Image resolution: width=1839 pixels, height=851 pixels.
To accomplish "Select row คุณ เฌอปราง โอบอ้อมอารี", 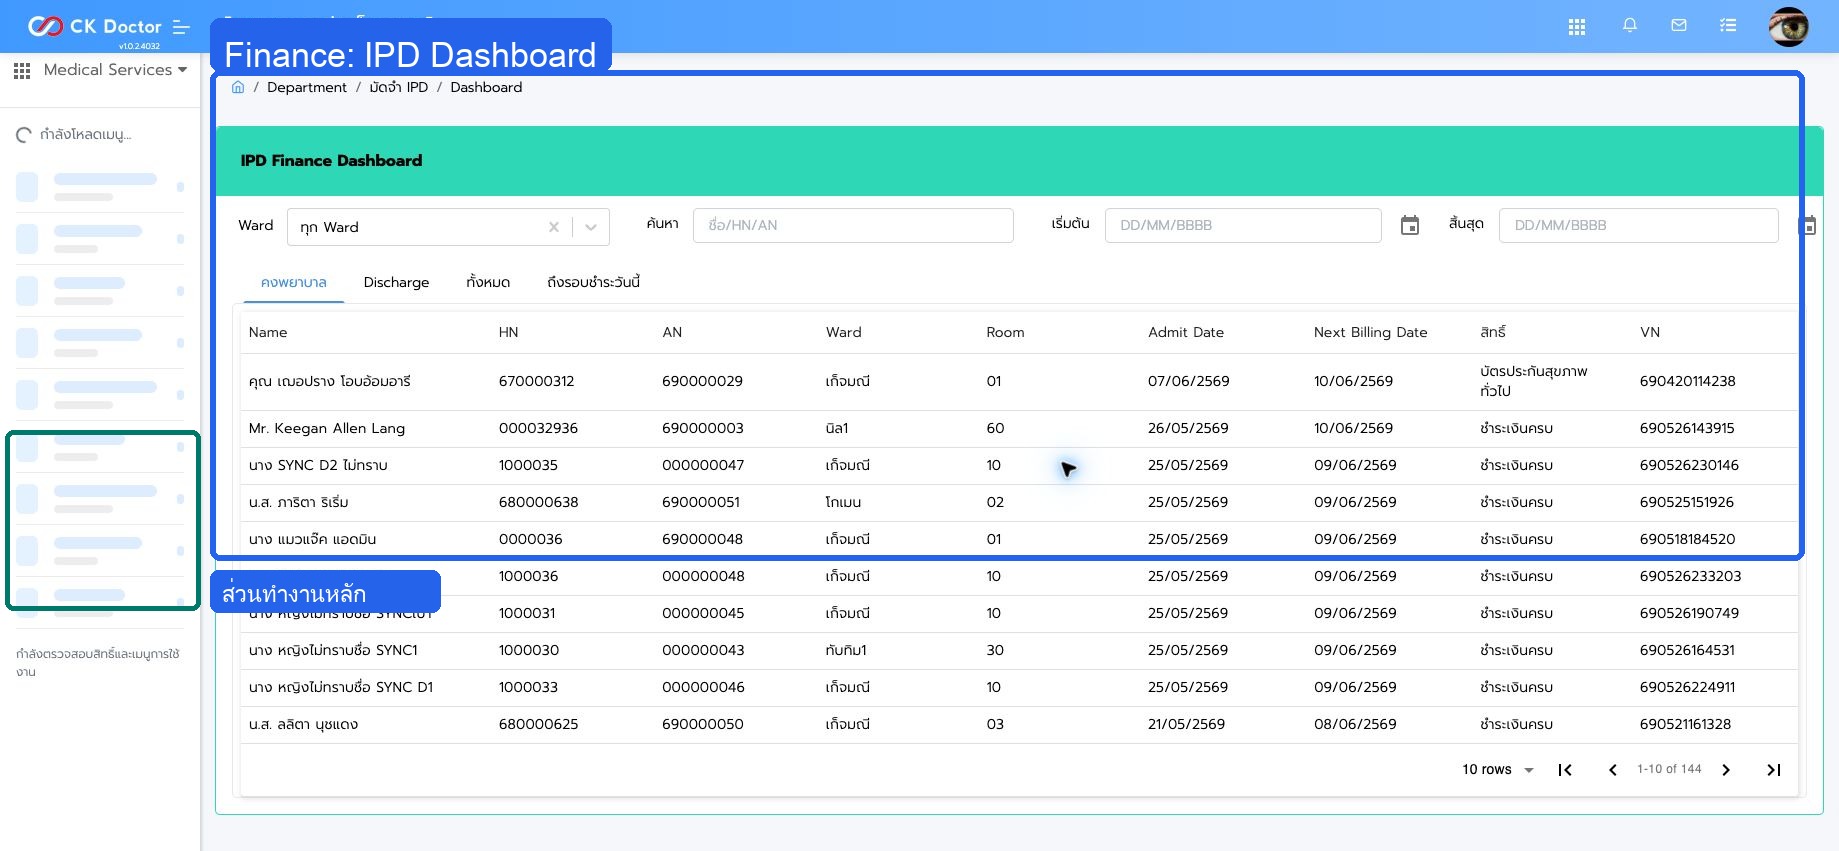I will click(x=1018, y=381).
